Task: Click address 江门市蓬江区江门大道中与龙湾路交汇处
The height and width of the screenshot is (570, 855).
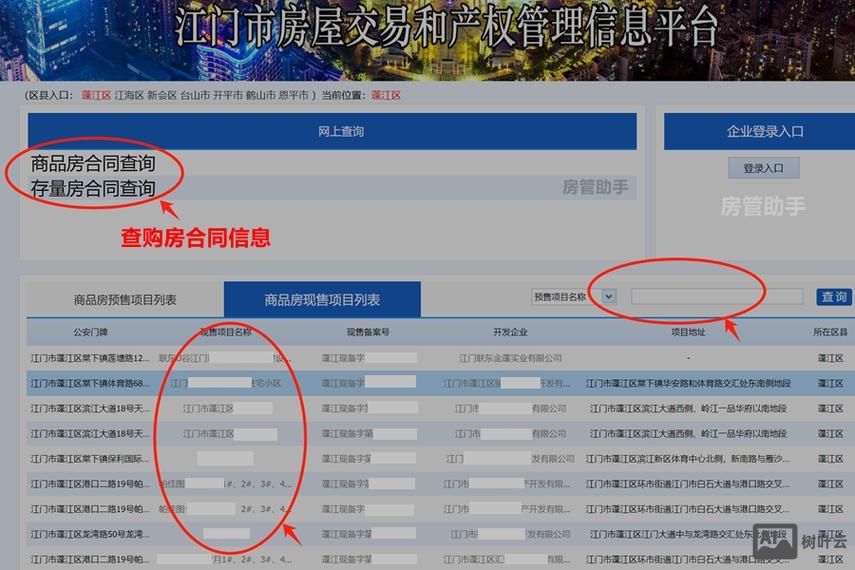Action: 688,533
